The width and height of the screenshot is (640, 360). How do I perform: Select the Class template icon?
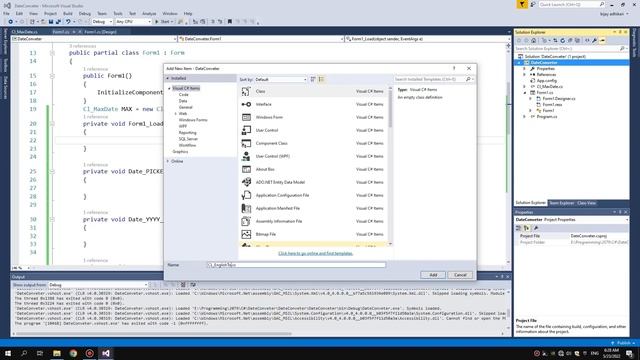coord(246,91)
